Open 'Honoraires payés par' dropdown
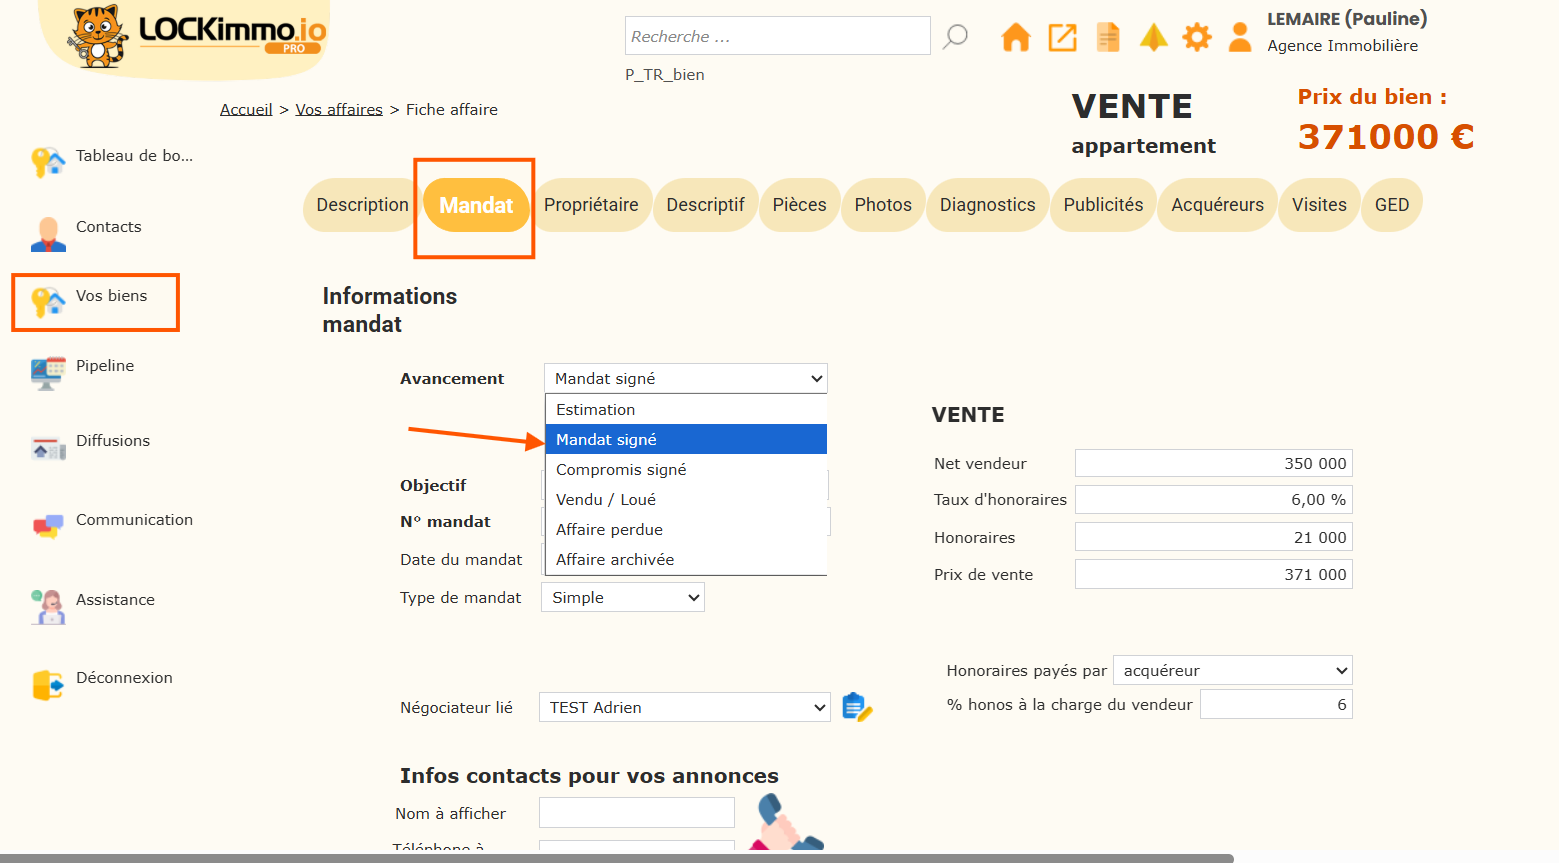The height and width of the screenshot is (863, 1559). point(1232,671)
